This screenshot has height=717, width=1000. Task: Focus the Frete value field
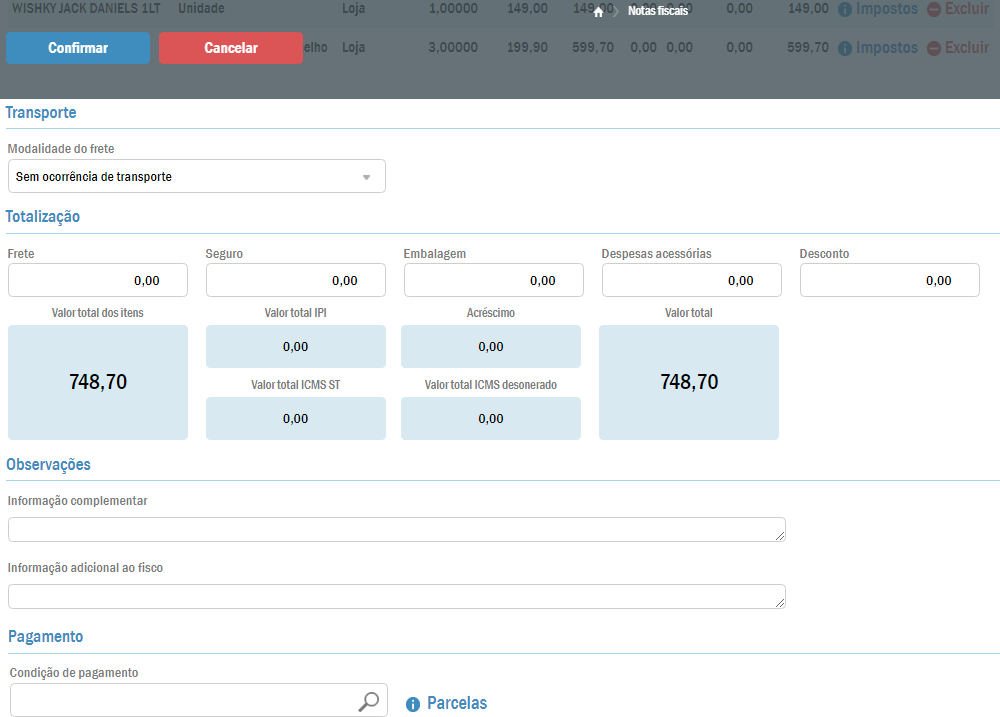(x=98, y=281)
